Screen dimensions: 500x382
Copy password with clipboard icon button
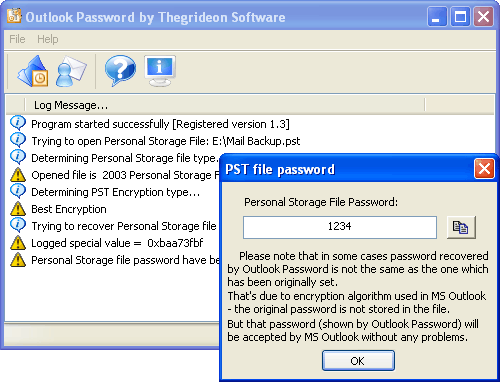(x=461, y=227)
